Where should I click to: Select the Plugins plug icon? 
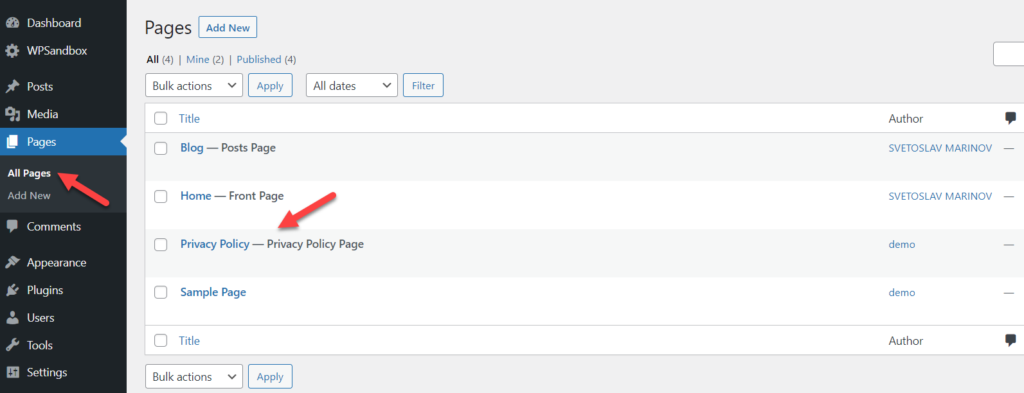[12, 291]
